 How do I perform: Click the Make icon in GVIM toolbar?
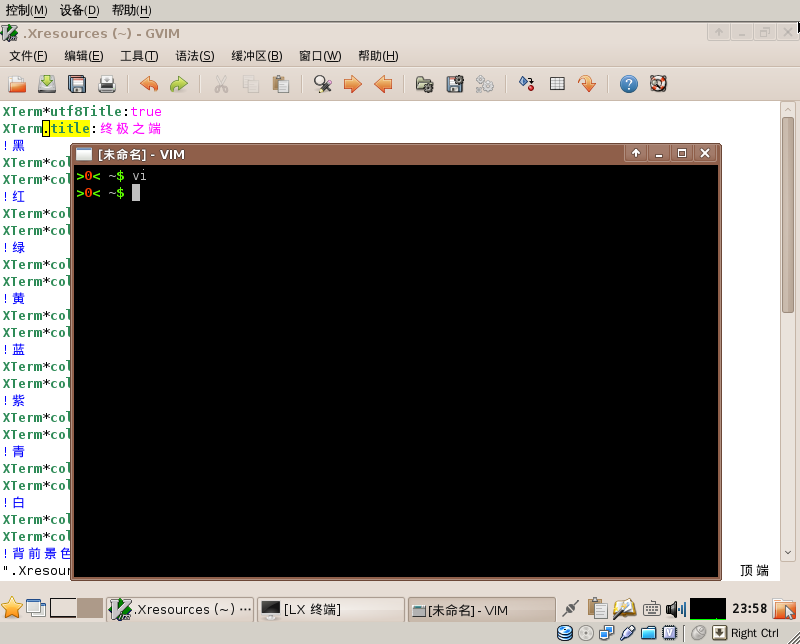click(x=527, y=84)
